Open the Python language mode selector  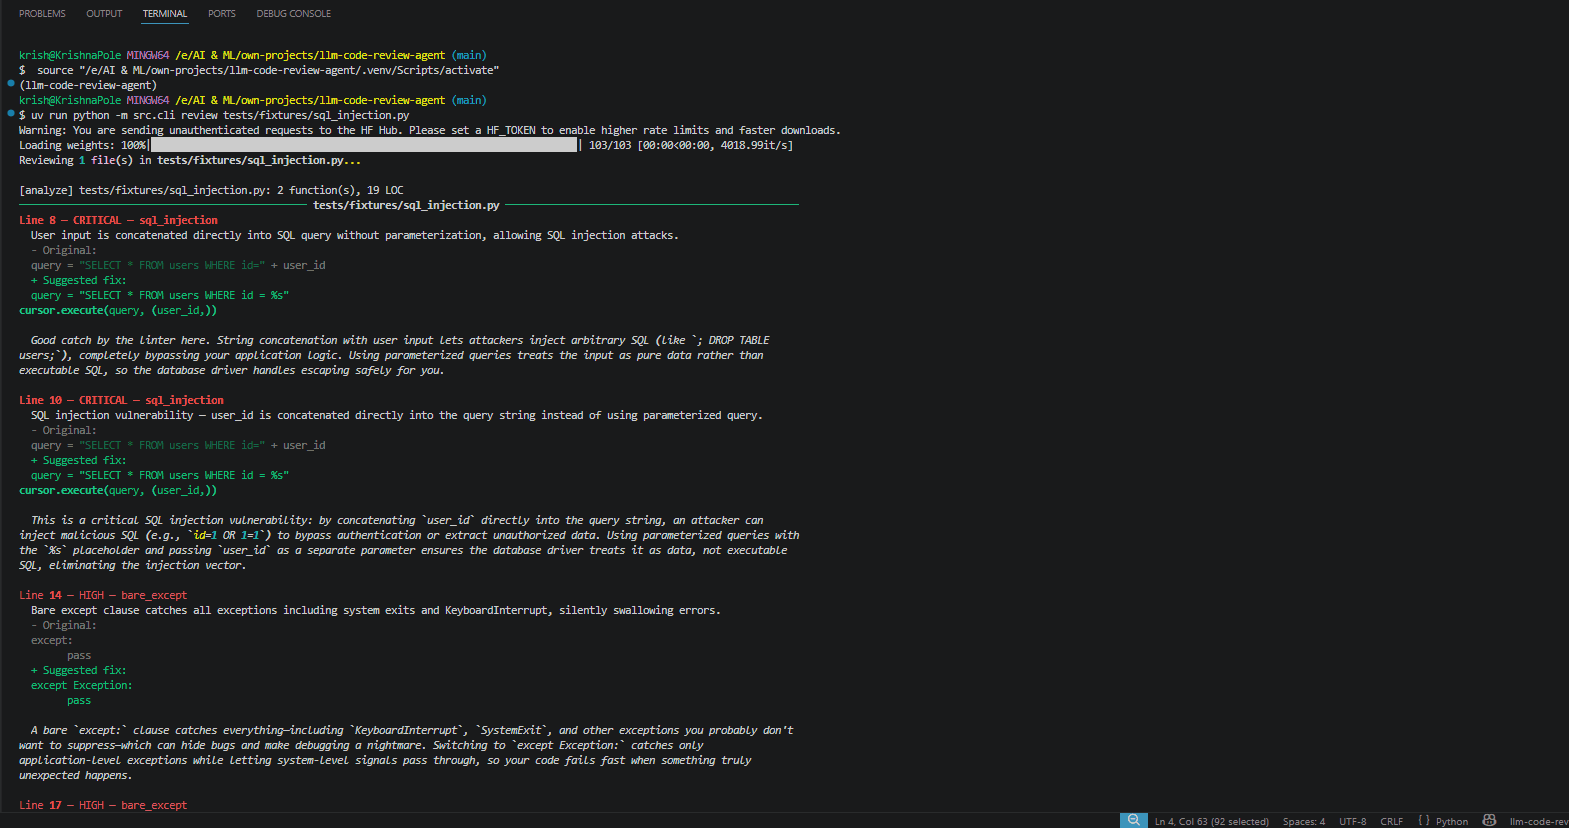click(x=1452, y=821)
